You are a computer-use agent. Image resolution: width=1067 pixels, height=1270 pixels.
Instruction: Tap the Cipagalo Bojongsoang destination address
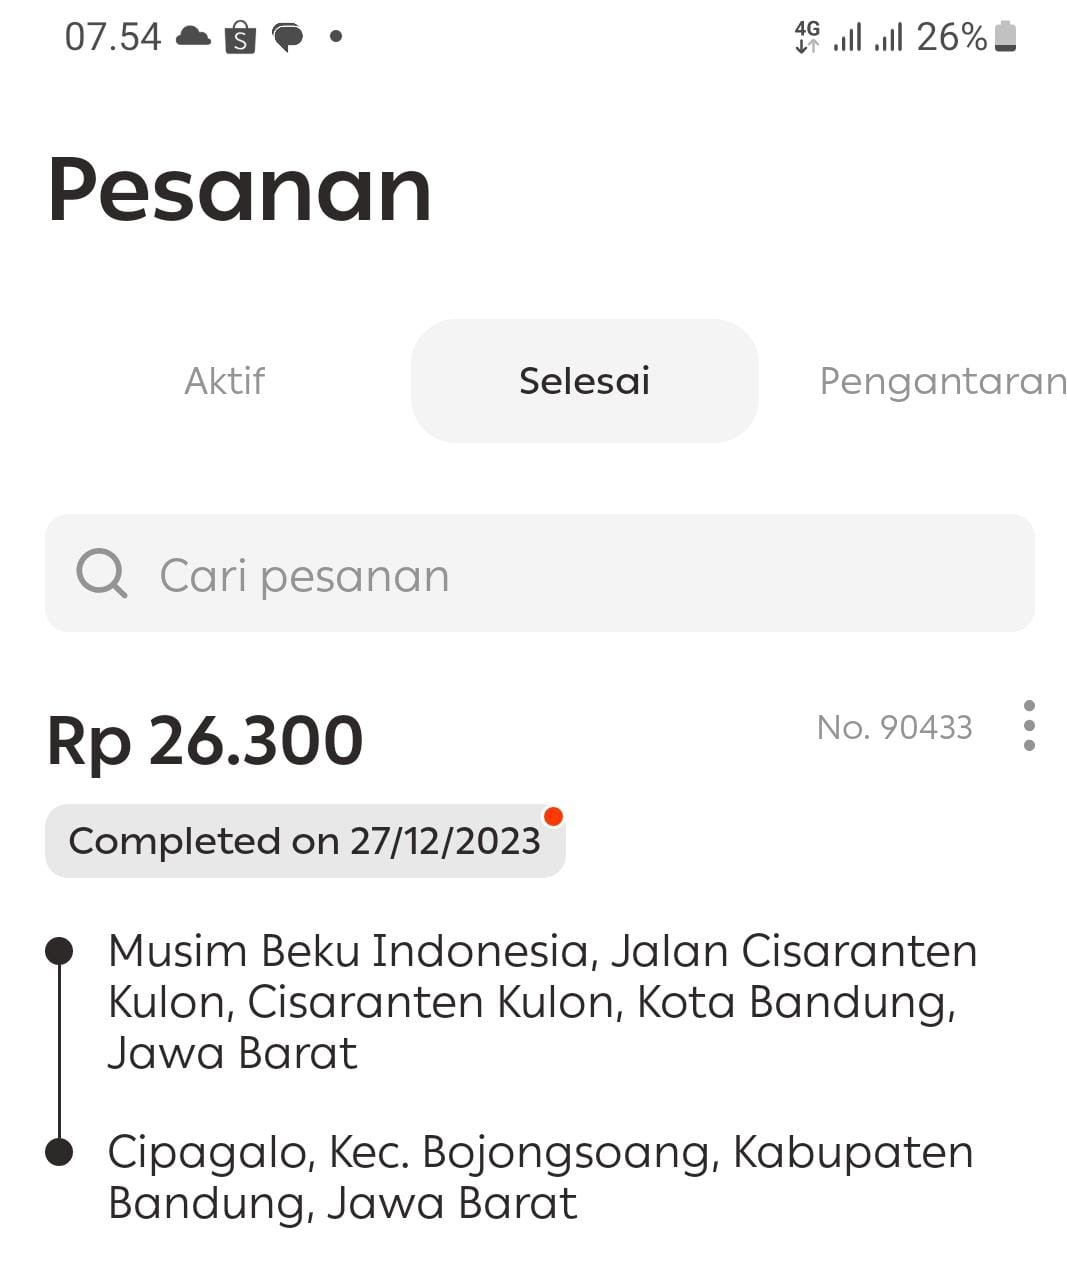click(x=540, y=1177)
